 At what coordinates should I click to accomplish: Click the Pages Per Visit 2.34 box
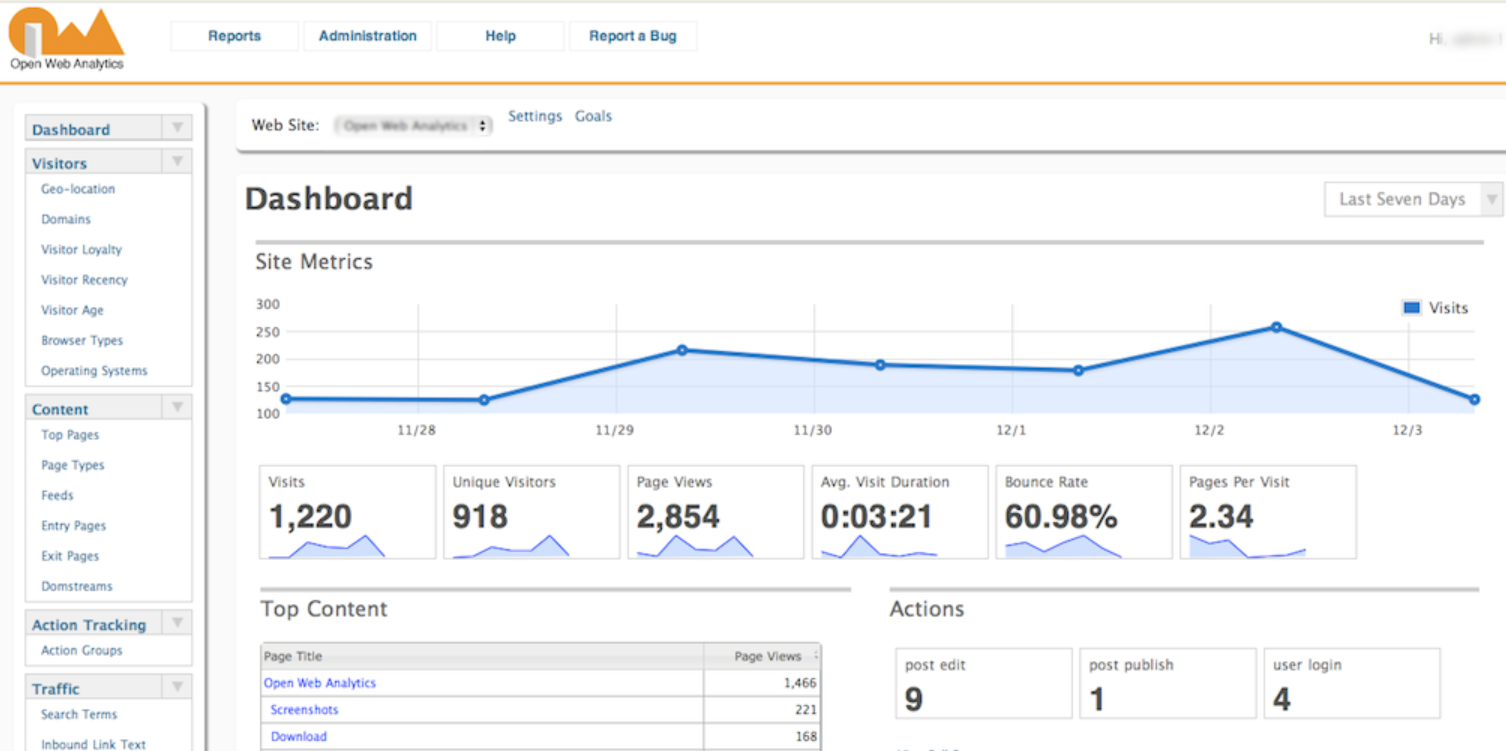(x=1268, y=512)
